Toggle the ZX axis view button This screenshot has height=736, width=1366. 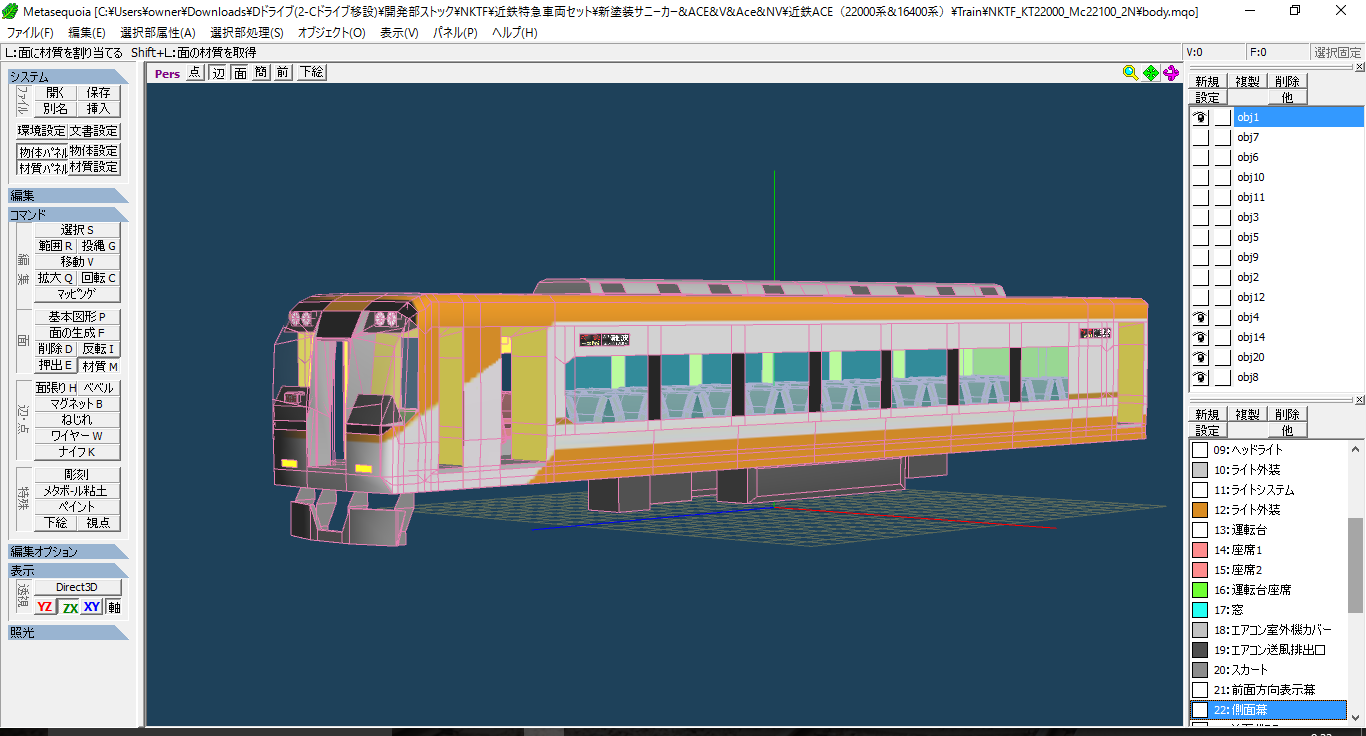pos(69,607)
